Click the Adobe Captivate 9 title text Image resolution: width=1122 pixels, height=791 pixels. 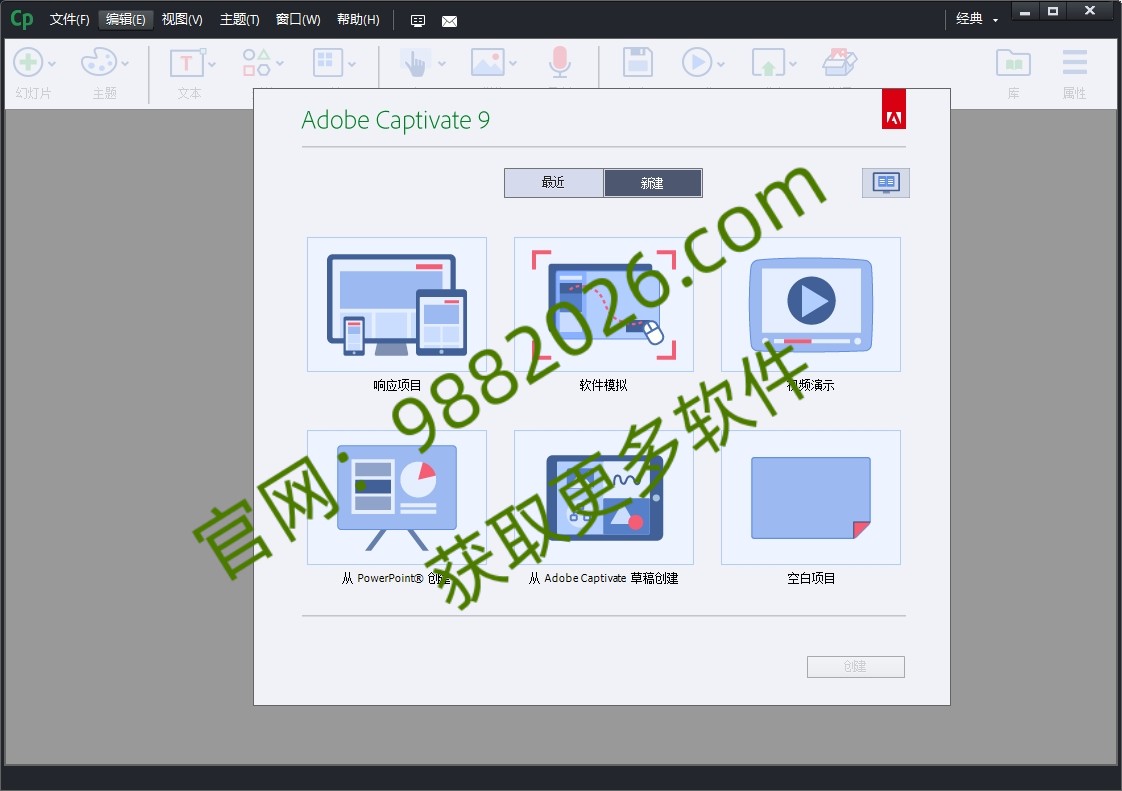pos(396,120)
